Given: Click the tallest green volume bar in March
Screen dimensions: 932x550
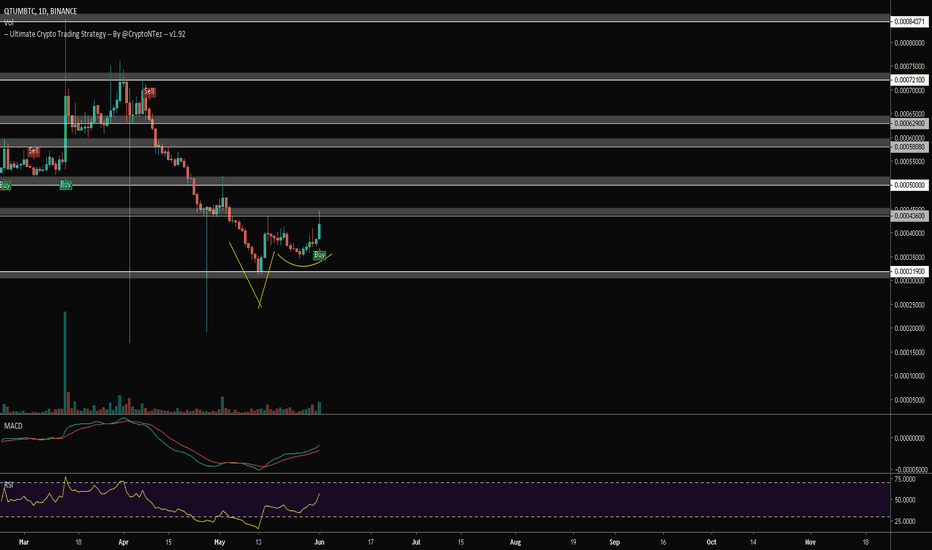Looking at the screenshot, I should point(65,363).
